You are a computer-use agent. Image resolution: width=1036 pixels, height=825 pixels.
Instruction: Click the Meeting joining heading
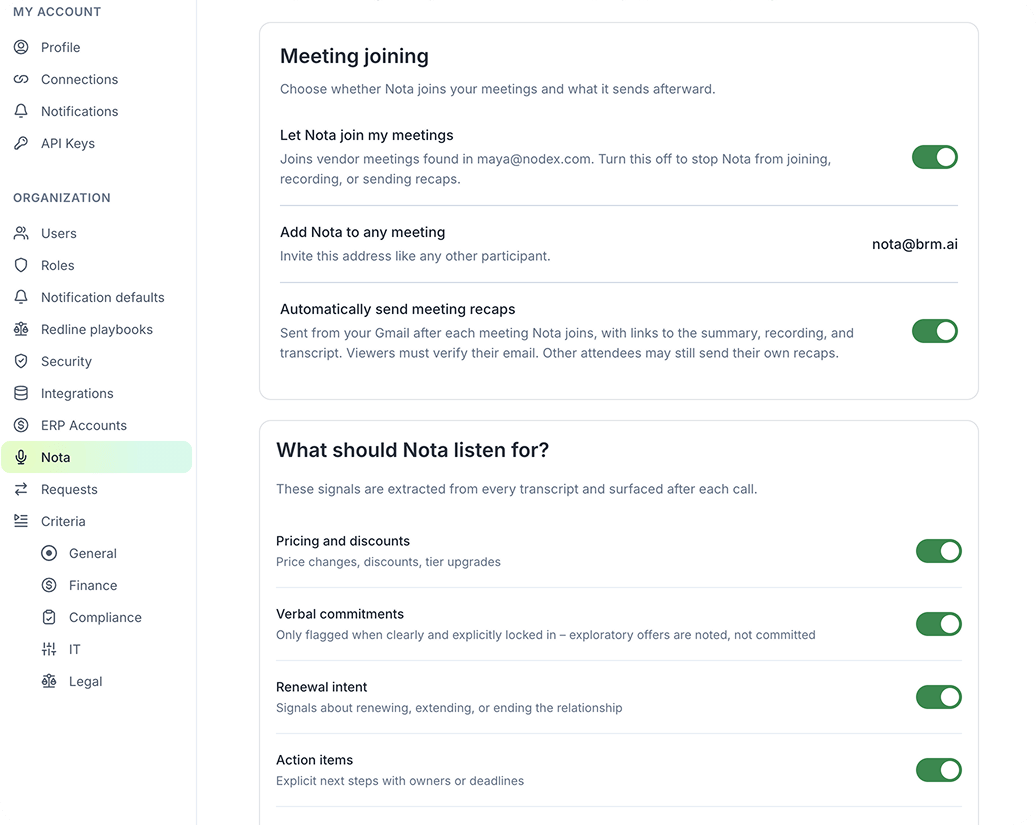tap(354, 56)
